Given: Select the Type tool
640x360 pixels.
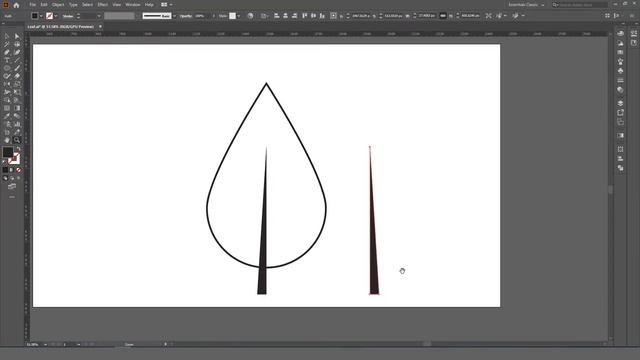Looking at the screenshot, I should [x=7, y=60].
